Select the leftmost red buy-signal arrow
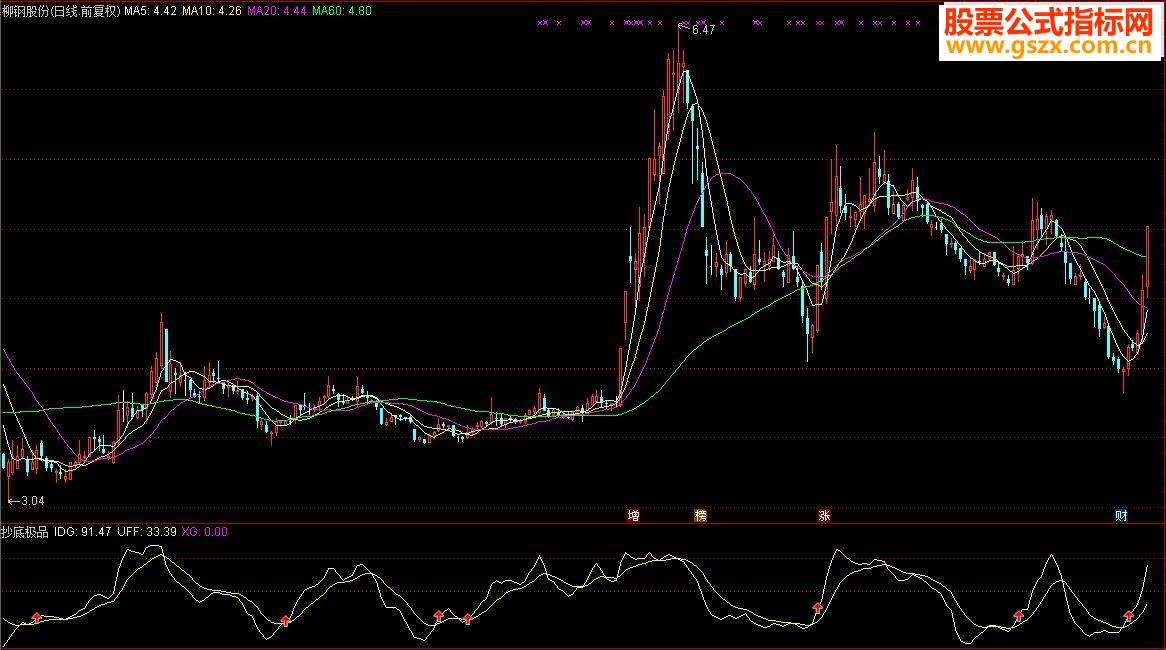This screenshot has width=1166, height=650. (37, 617)
